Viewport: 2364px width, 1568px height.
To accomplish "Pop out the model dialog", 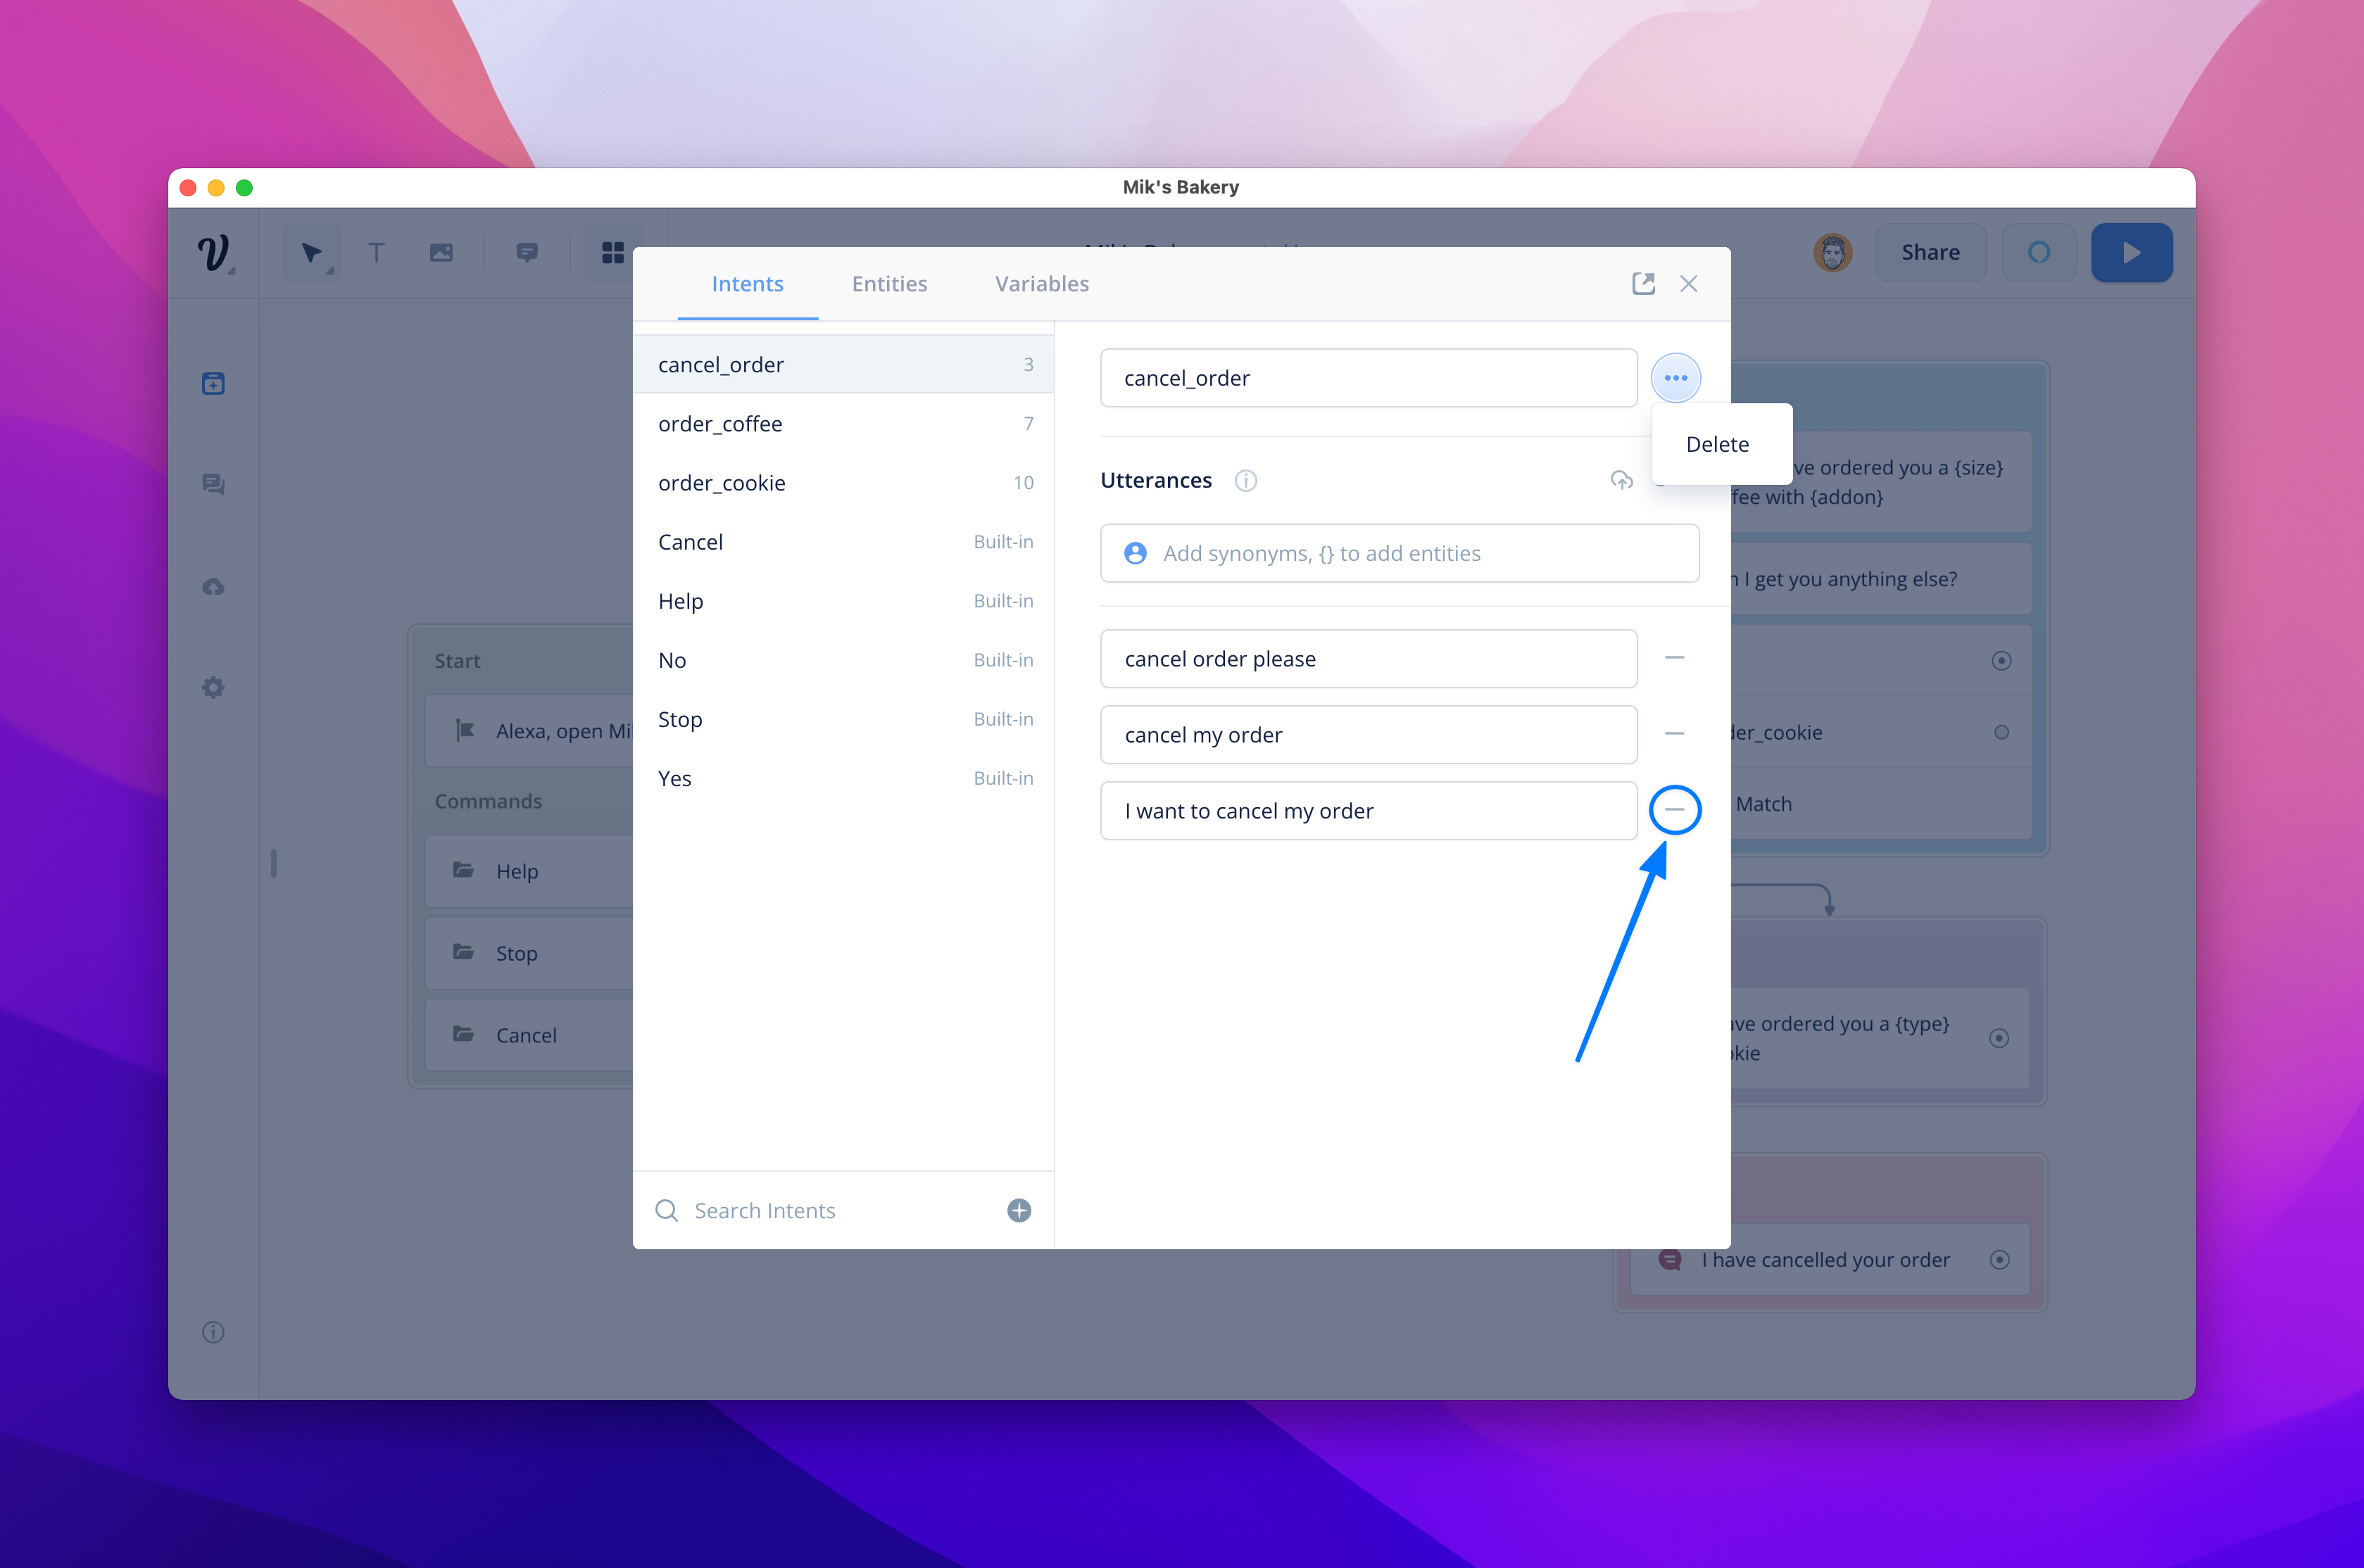I will point(1643,284).
